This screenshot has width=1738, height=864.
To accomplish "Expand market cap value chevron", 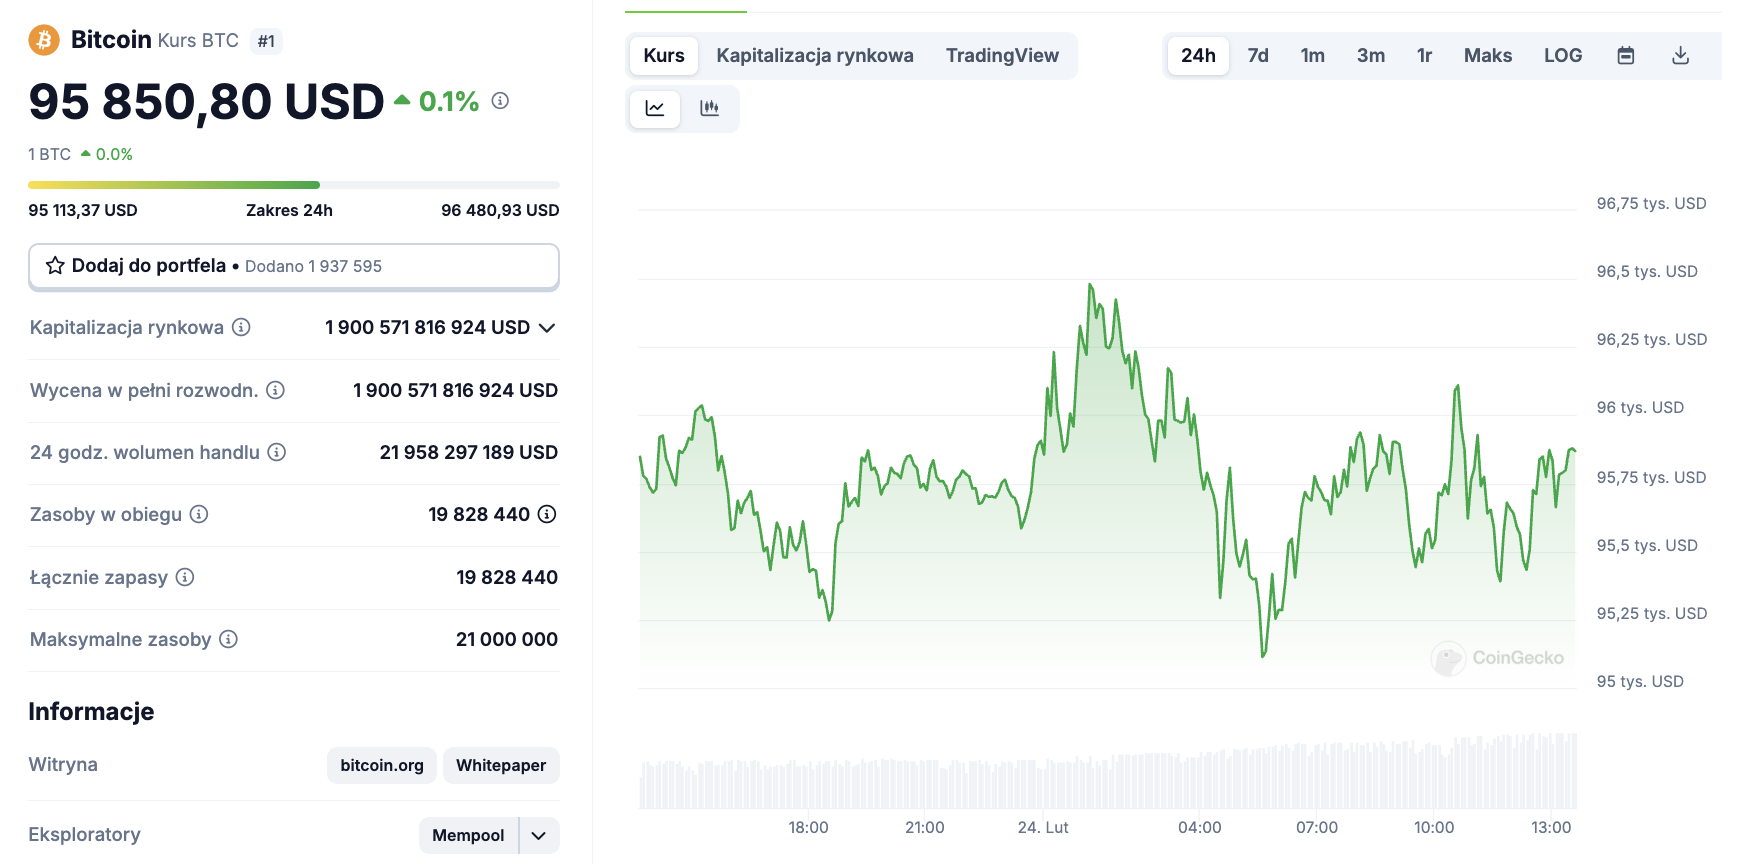I will 547,328.
